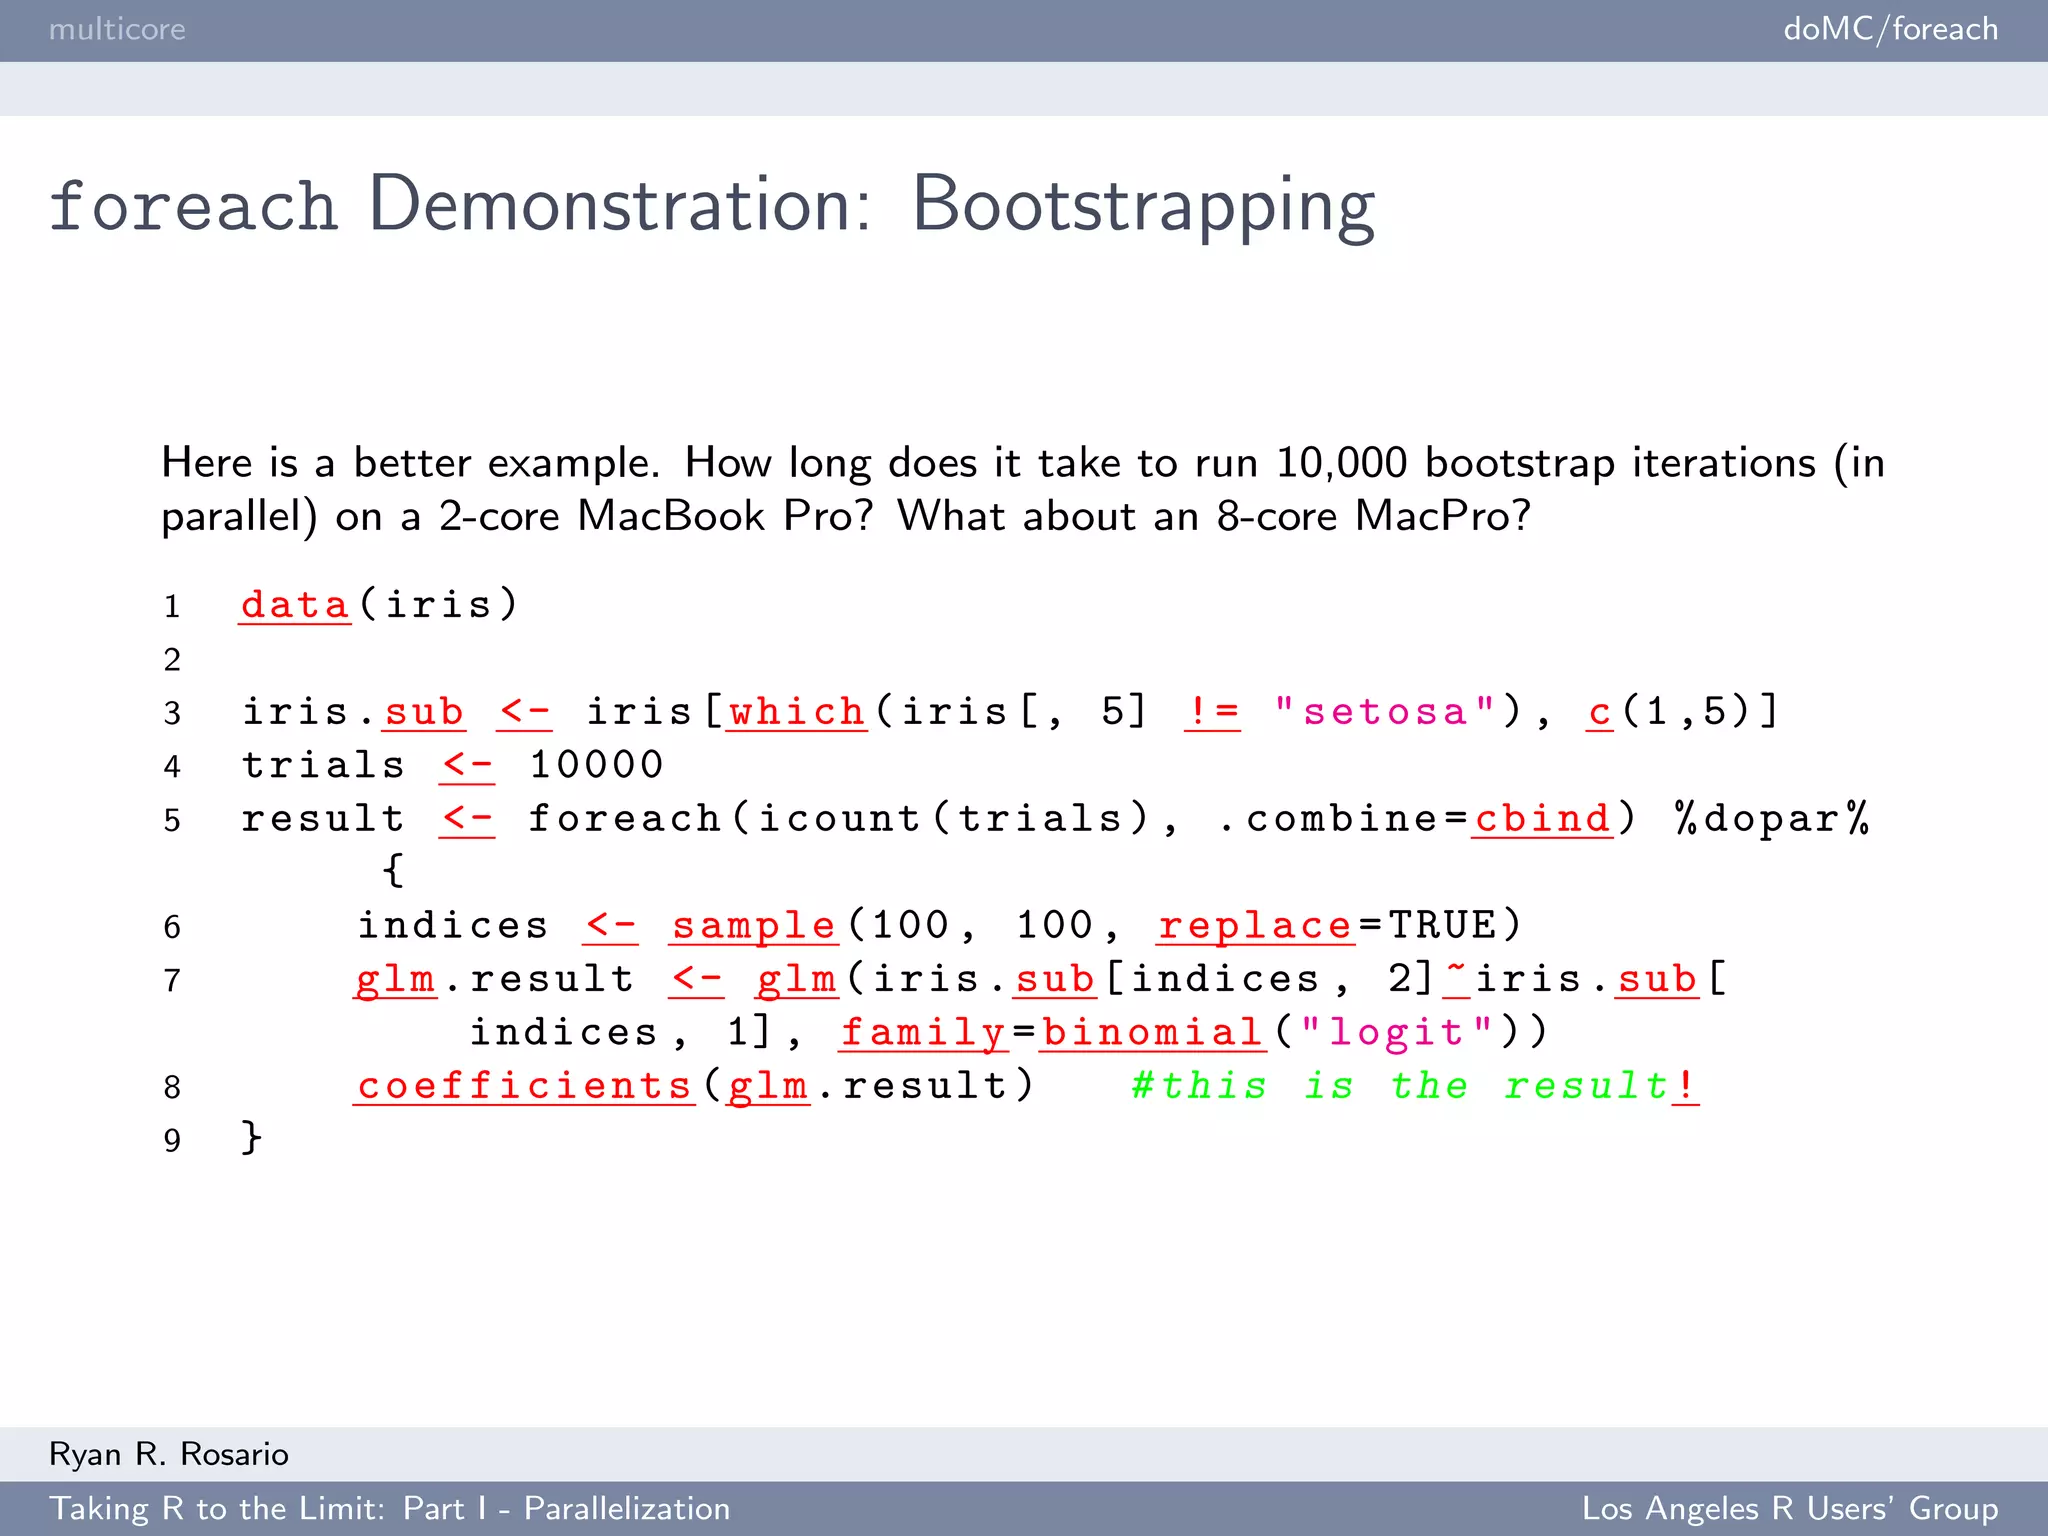Click the slide title 'foreach Demonstration: Bootstrapping'
This screenshot has width=2048, height=1536.
tap(712, 205)
